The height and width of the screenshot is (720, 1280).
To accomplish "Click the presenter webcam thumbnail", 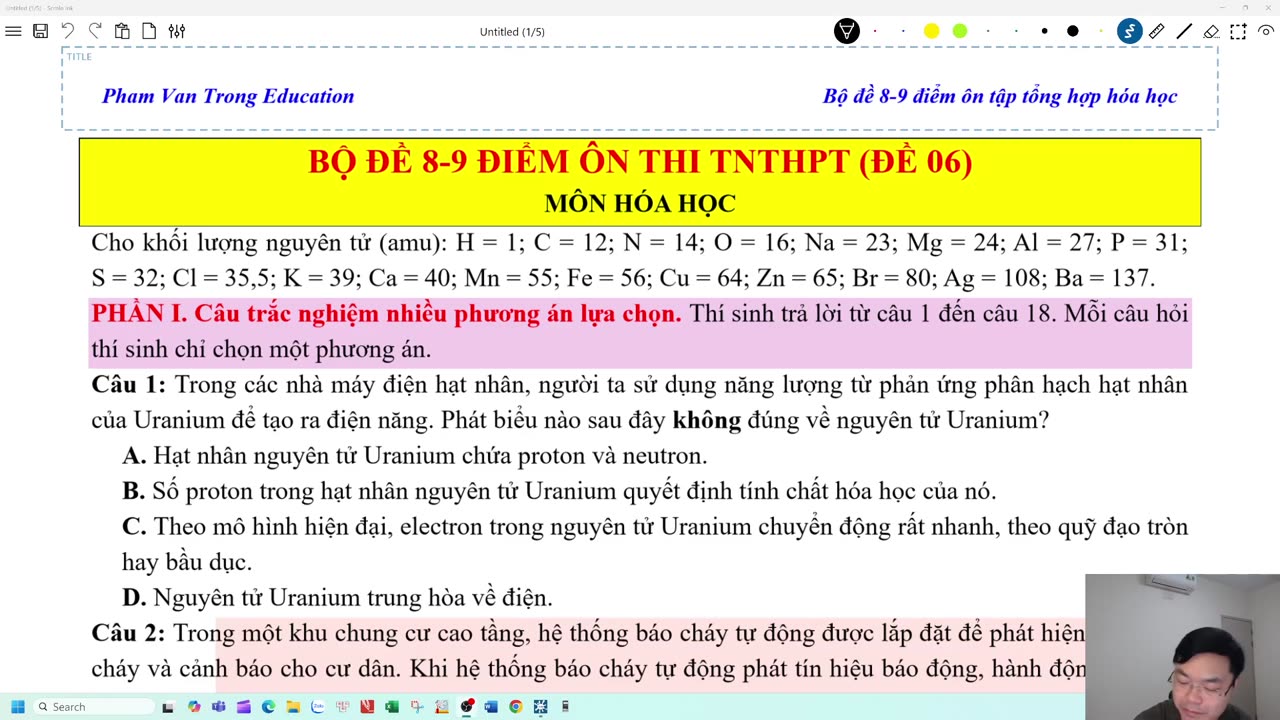I will click(x=1182, y=647).
